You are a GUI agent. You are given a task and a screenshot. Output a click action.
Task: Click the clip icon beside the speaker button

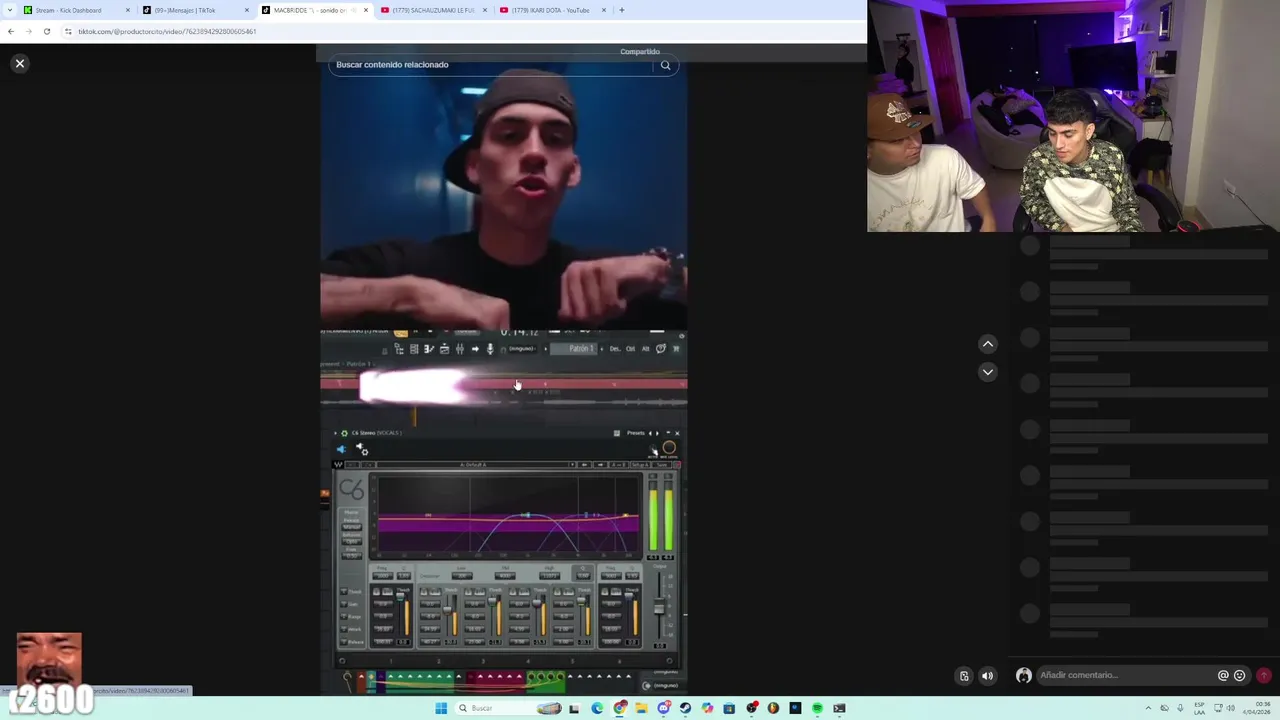(x=964, y=676)
